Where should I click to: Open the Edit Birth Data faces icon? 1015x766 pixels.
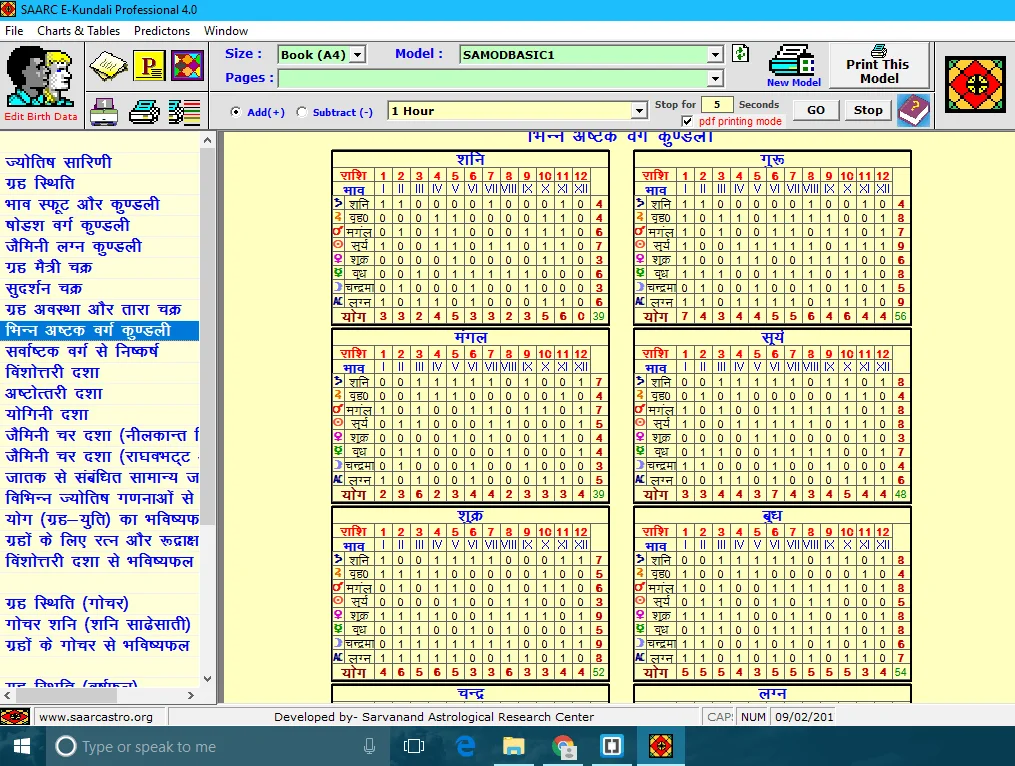[40, 78]
